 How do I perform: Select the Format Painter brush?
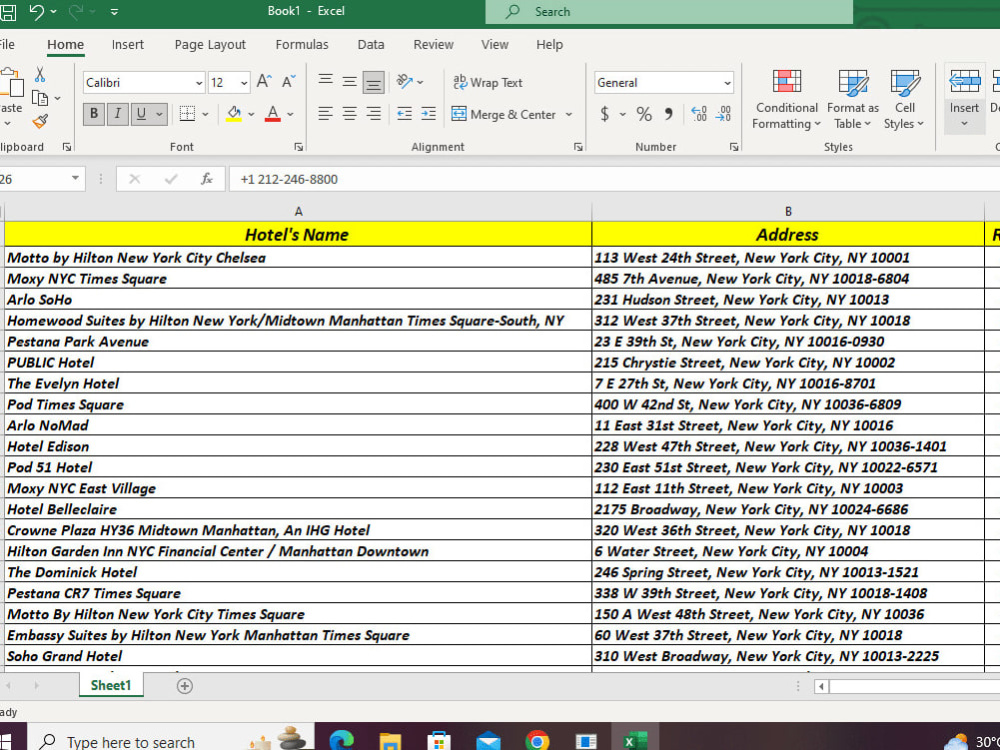pyautogui.click(x=40, y=121)
